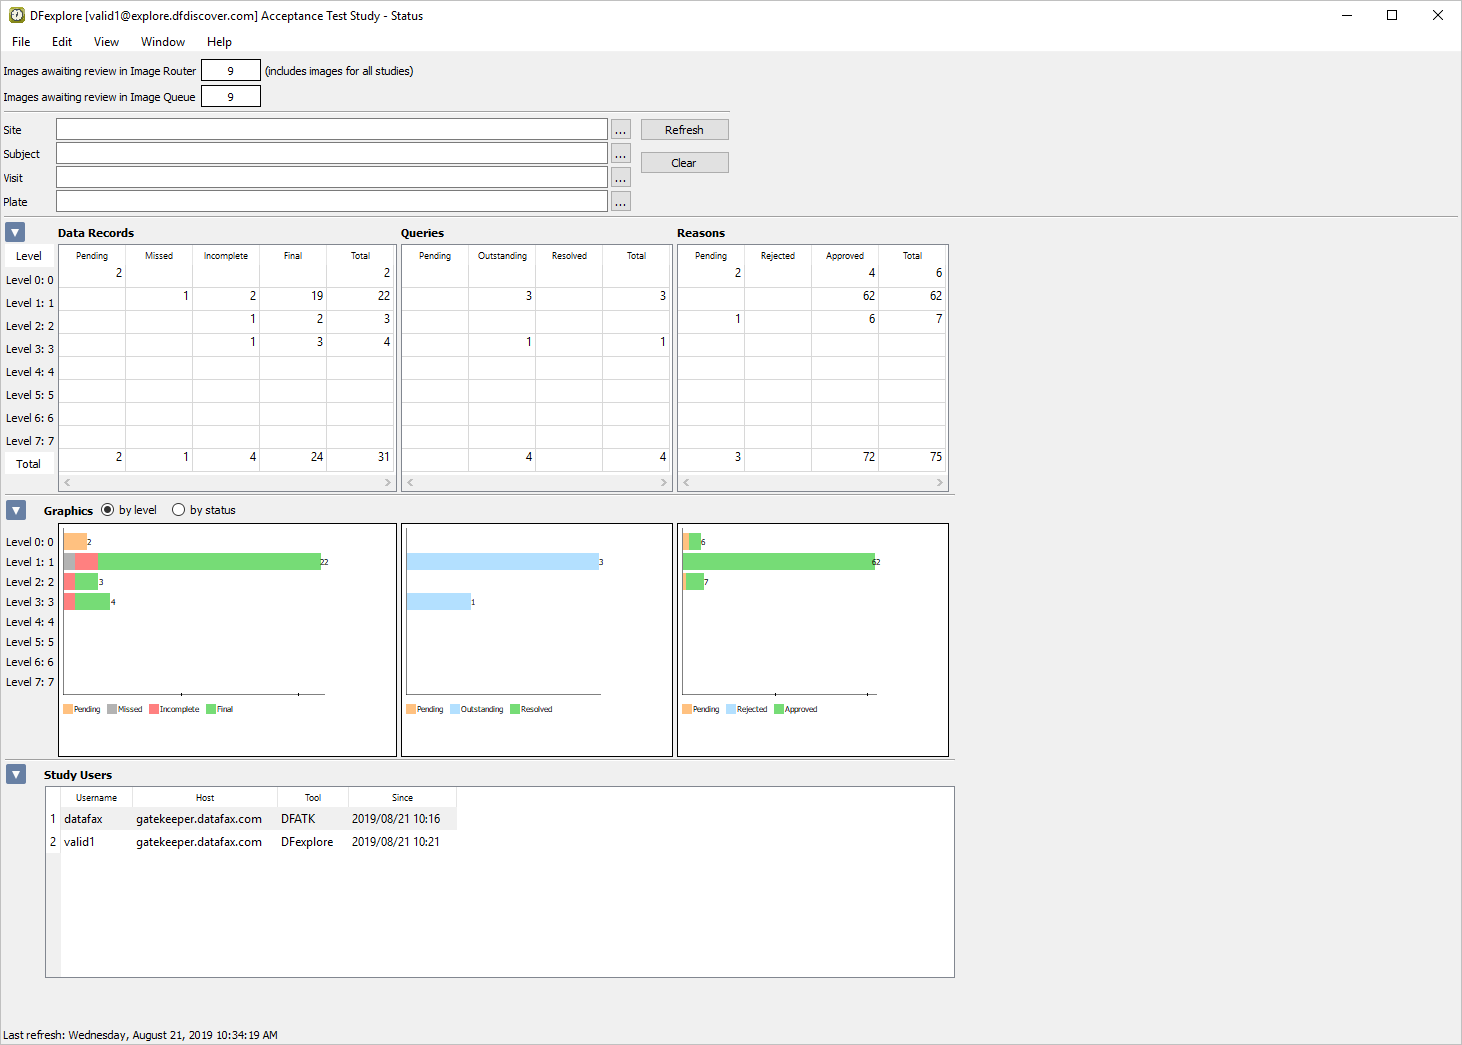1462x1045 pixels.
Task: Click the green Level 1 Final bar
Action: [x=209, y=562]
